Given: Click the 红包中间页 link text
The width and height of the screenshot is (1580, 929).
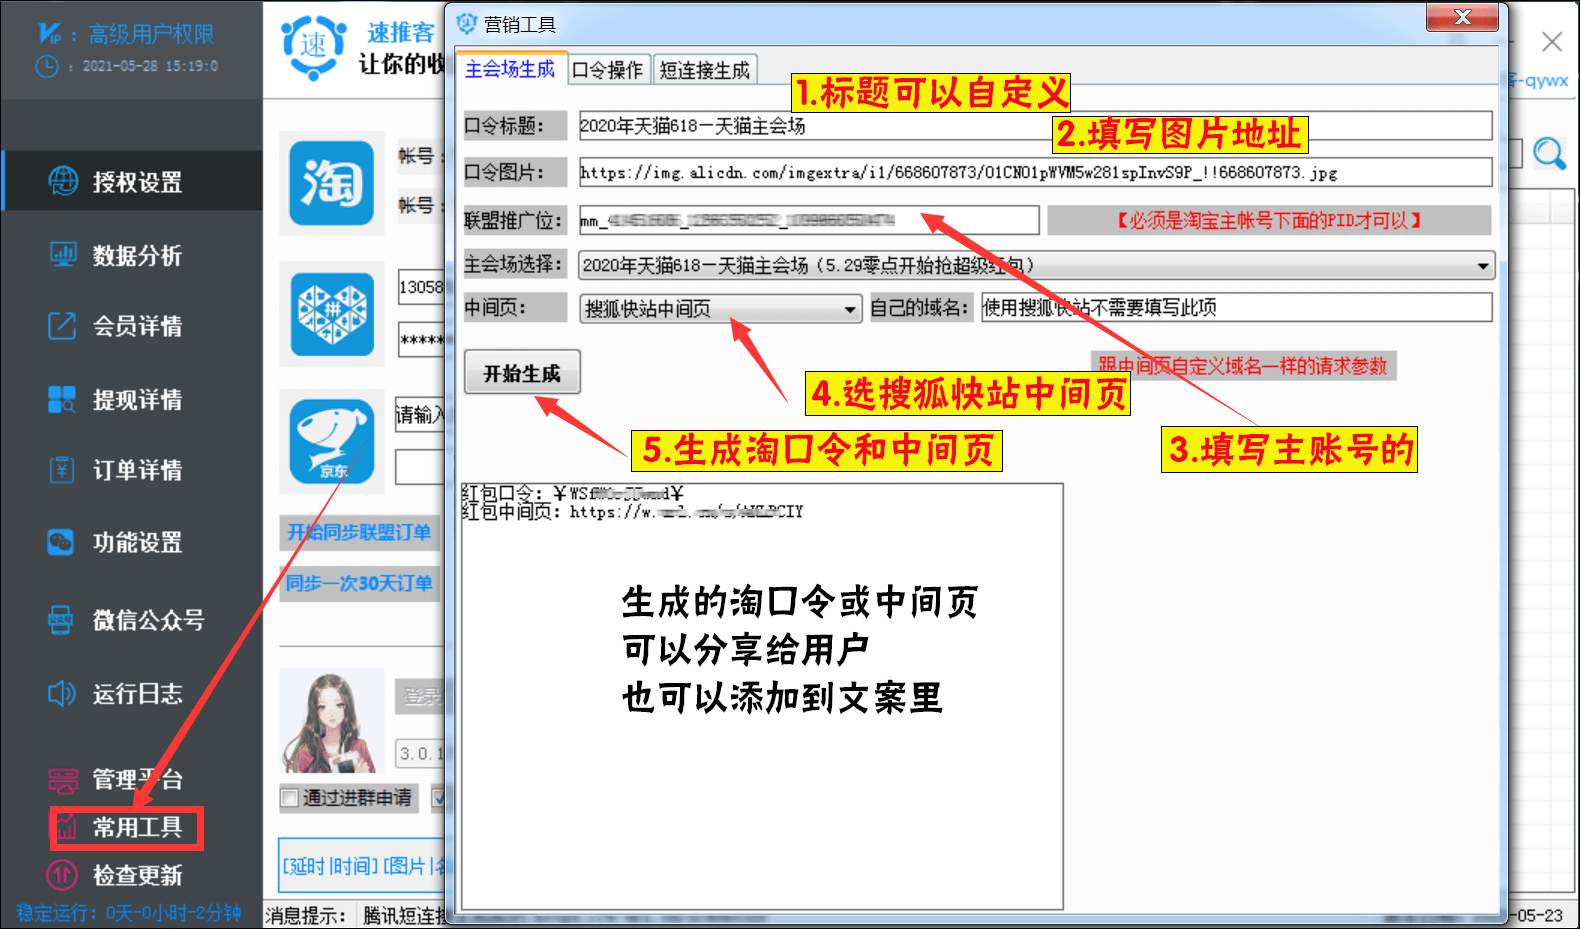Looking at the screenshot, I should [x=632, y=512].
